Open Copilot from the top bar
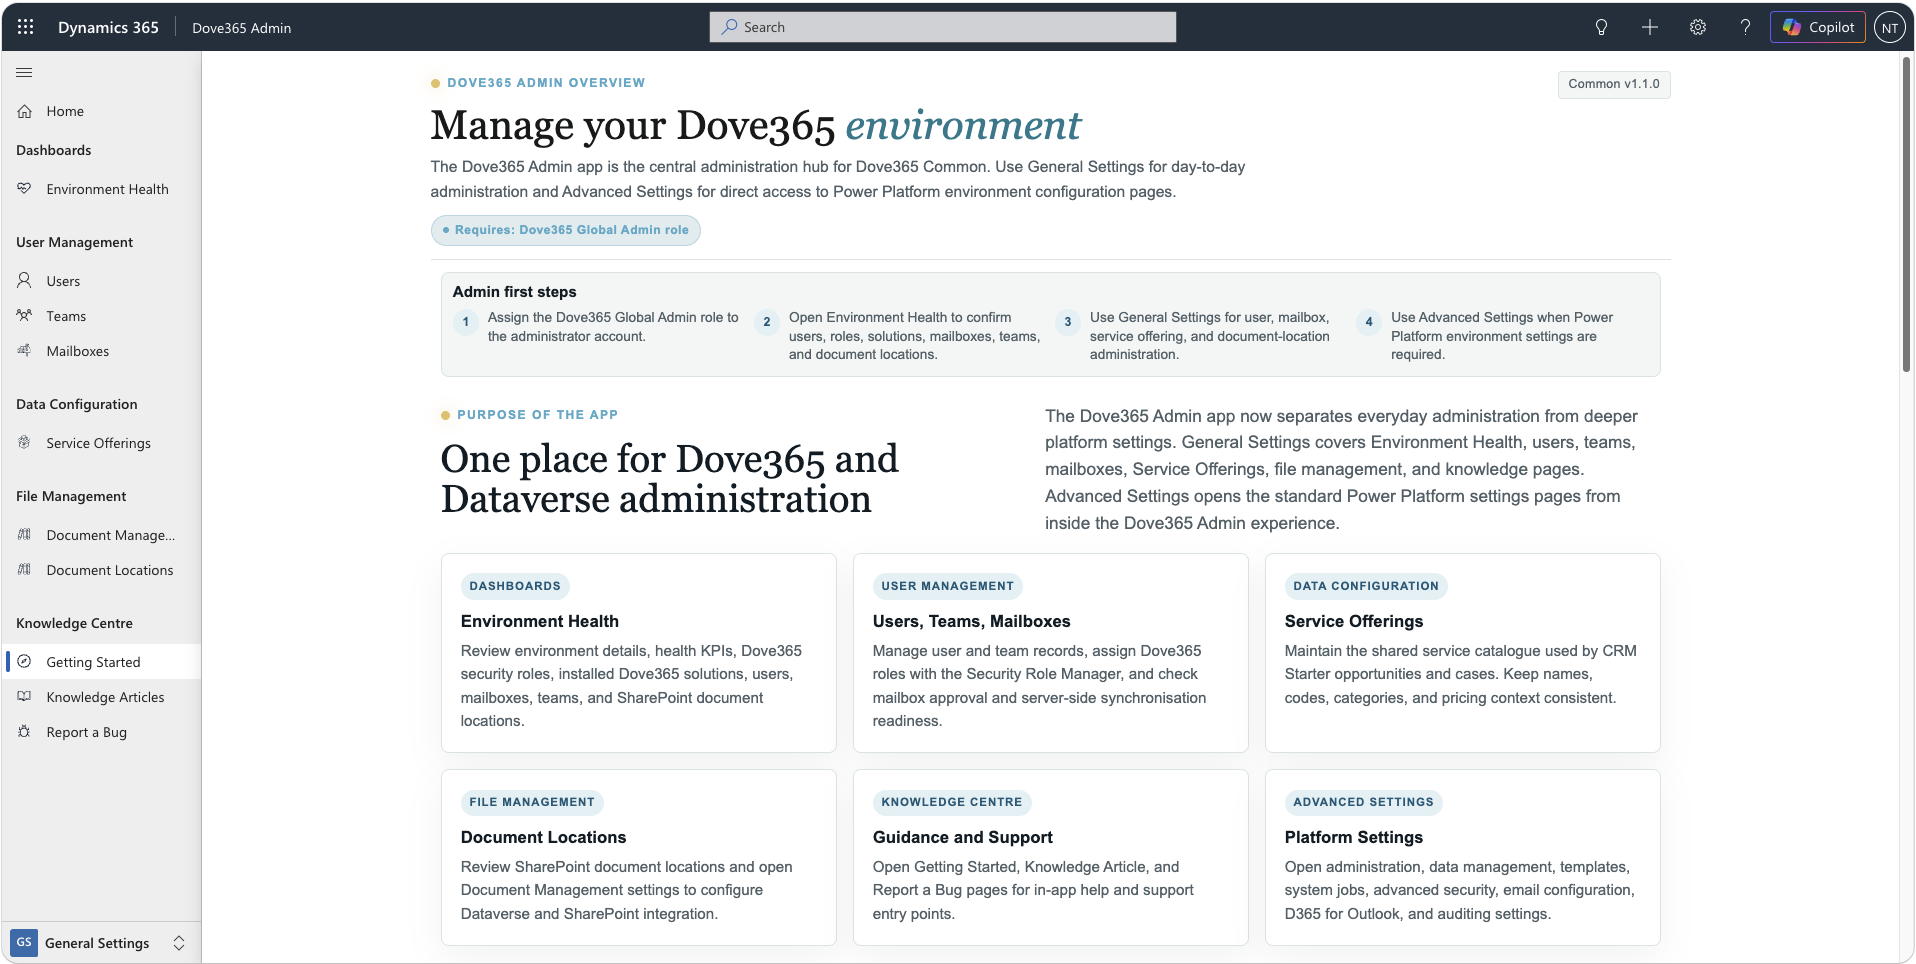This screenshot has height=964, width=1916. click(1818, 27)
